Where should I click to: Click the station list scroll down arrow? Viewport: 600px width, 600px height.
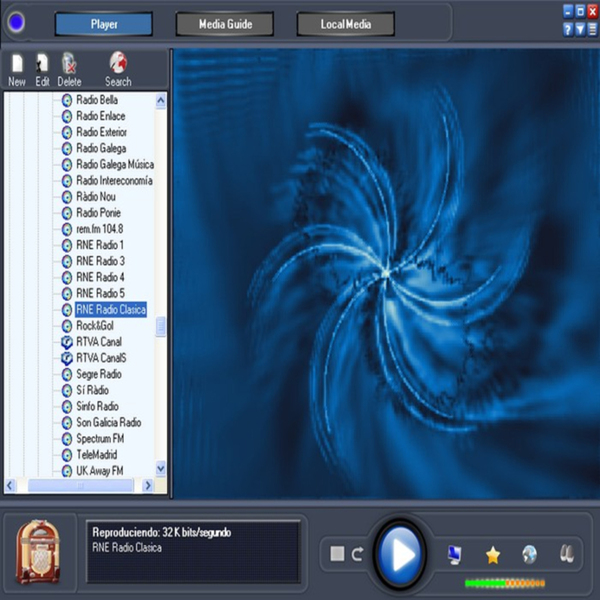[x=161, y=468]
